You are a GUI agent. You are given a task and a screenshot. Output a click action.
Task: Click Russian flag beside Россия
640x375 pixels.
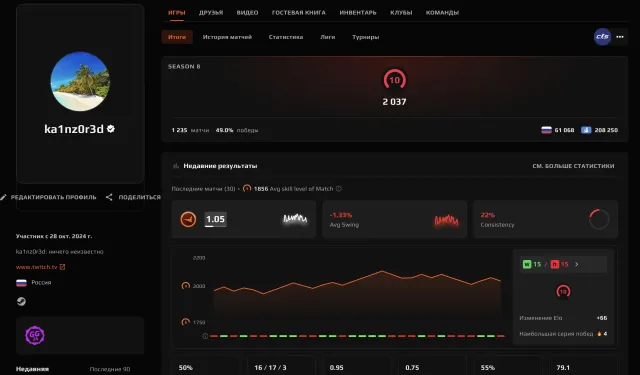[21, 282]
